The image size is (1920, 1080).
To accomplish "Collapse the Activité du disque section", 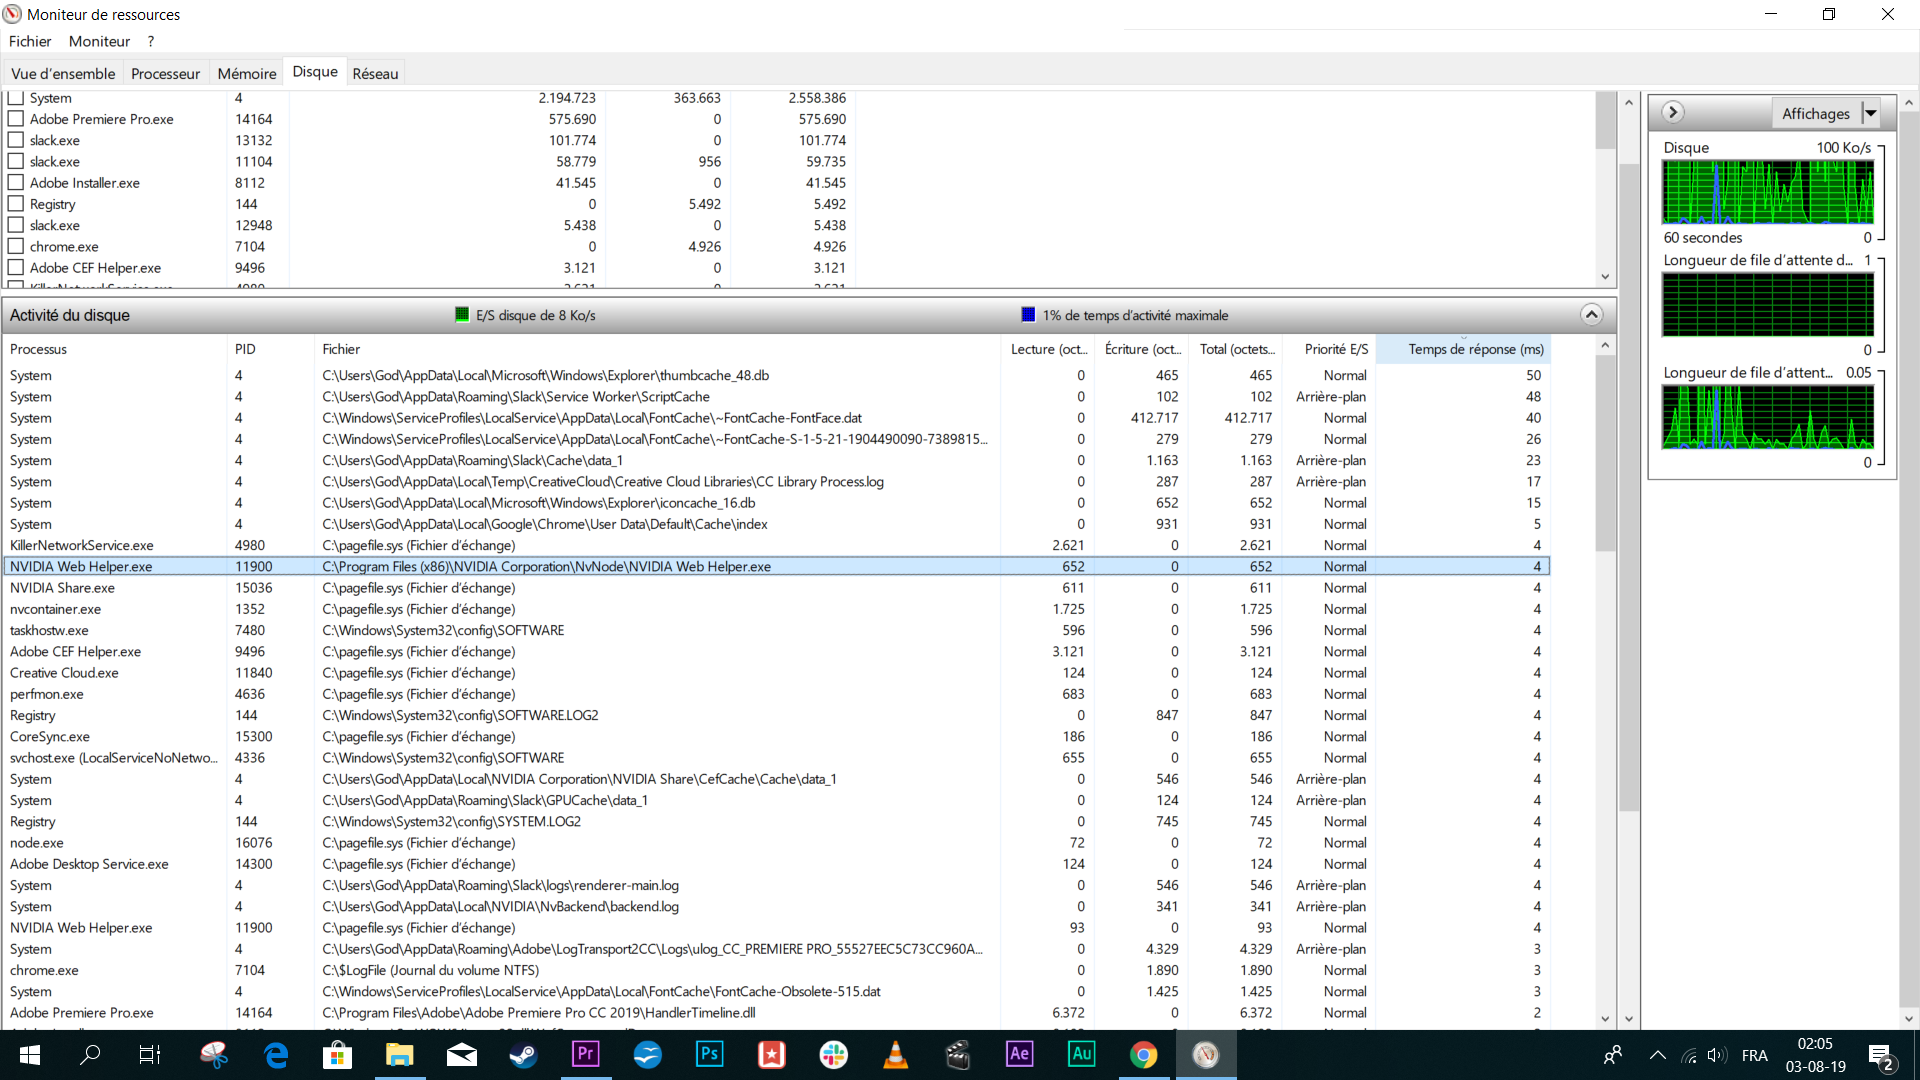I will (1591, 315).
